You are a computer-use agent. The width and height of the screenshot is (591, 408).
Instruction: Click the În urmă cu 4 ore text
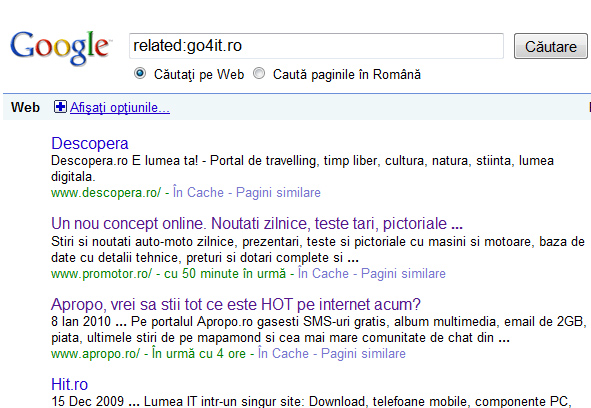pos(199,353)
